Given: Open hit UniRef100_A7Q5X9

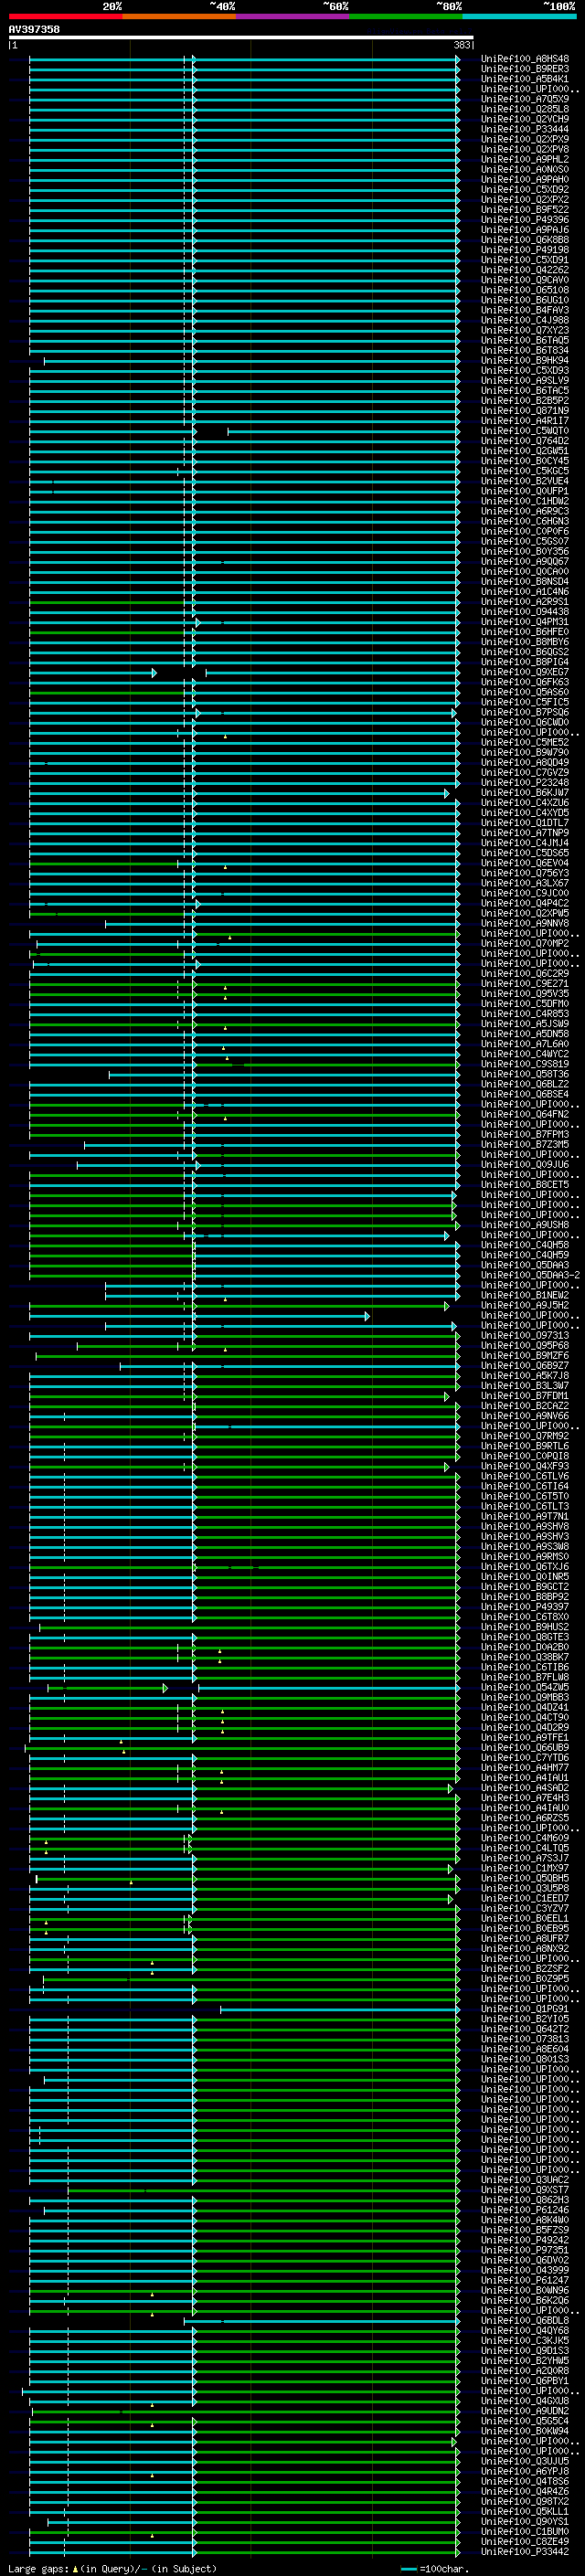Looking at the screenshot, I should tap(525, 99).
